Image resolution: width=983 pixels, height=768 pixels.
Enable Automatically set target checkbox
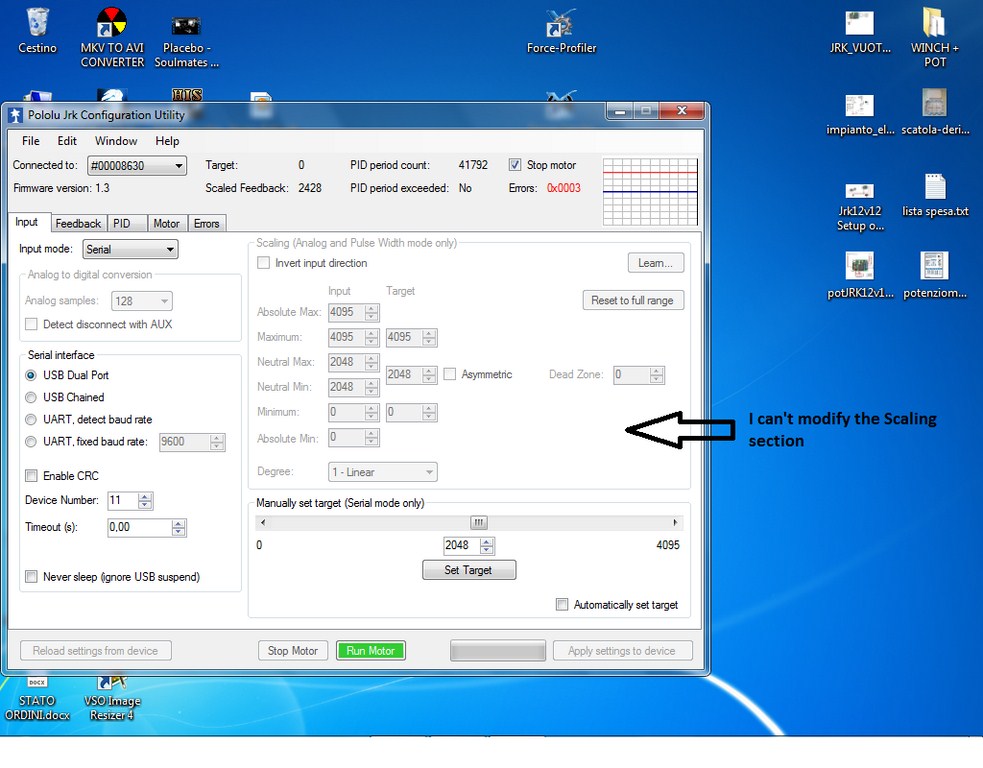(x=562, y=604)
